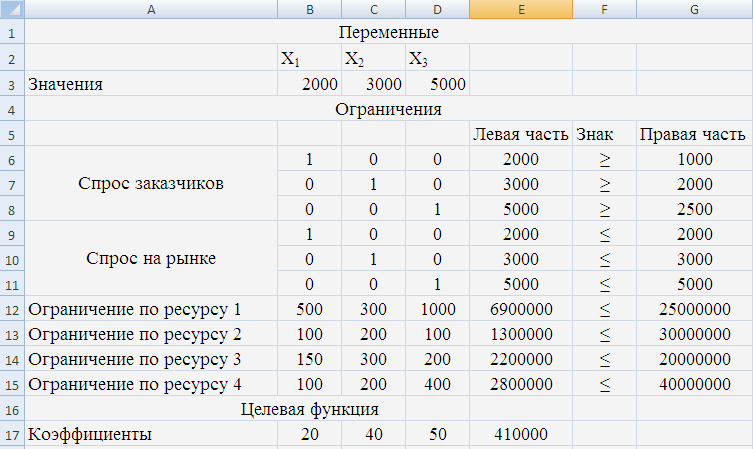Select coefficient 400 in resource 4 row
This screenshot has width=753, height=449.
tap(437, 384)
